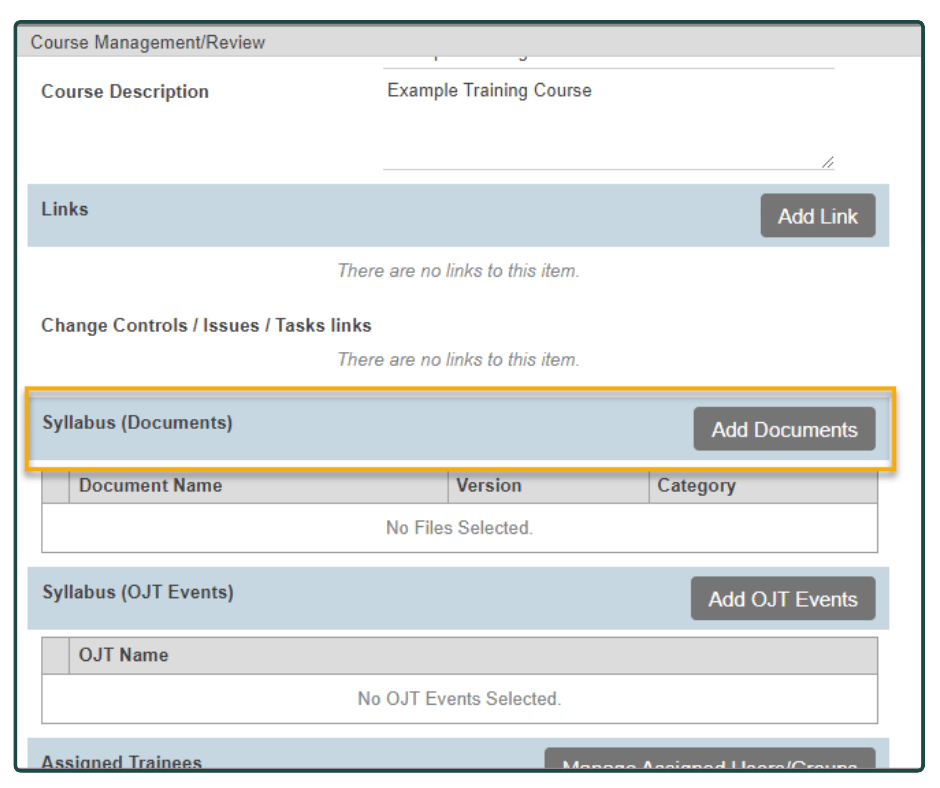Grab the Course Description textarea resize handle
Viewport: 940px width, 788px height.
[827, 162]
